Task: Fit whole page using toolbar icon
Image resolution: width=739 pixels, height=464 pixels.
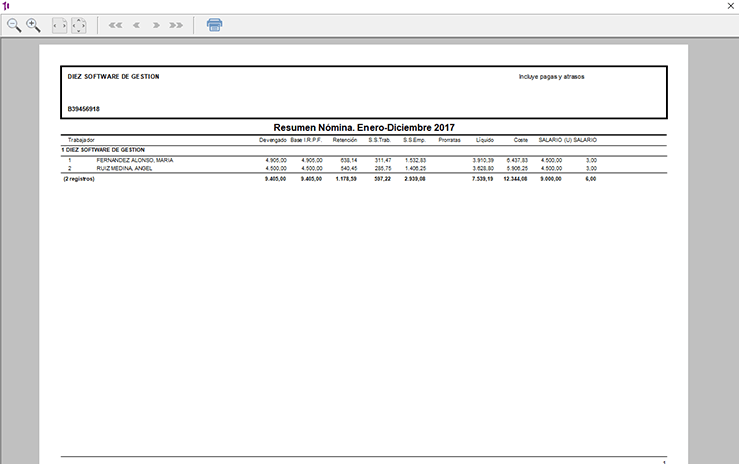Action: (79, 25)
